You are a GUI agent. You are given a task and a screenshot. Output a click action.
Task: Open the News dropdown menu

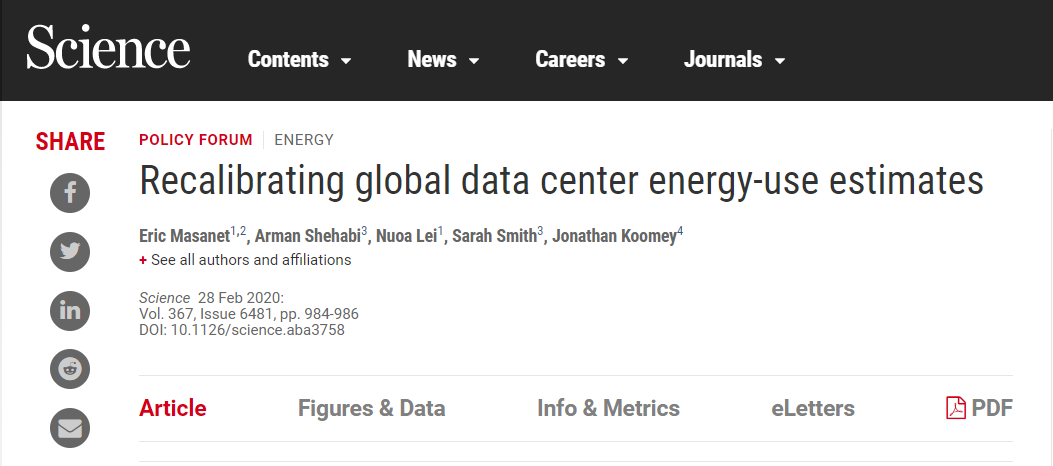point(443,60)
